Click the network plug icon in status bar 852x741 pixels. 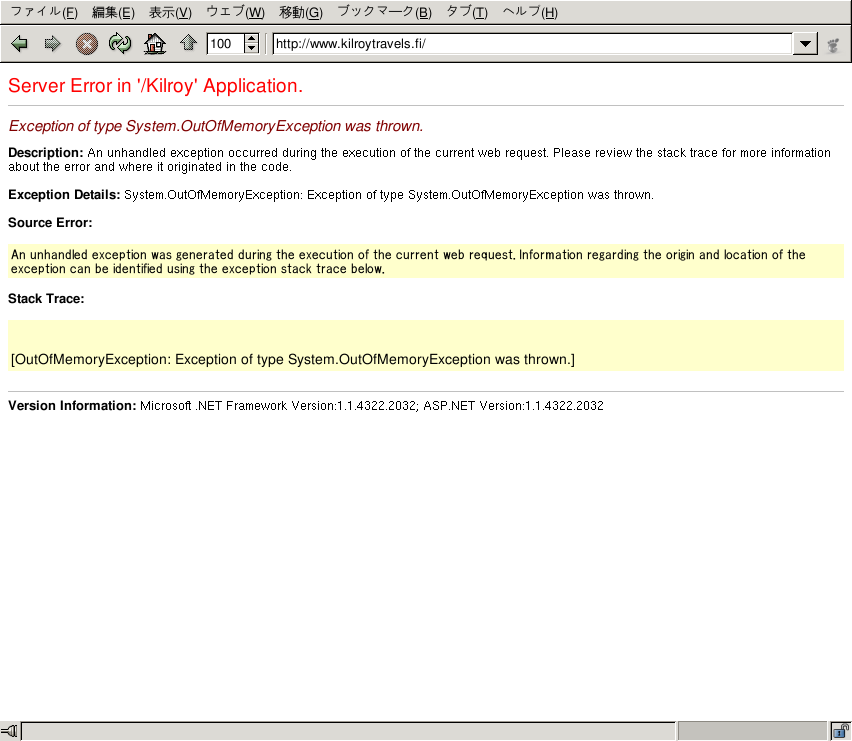pos(10,732)
